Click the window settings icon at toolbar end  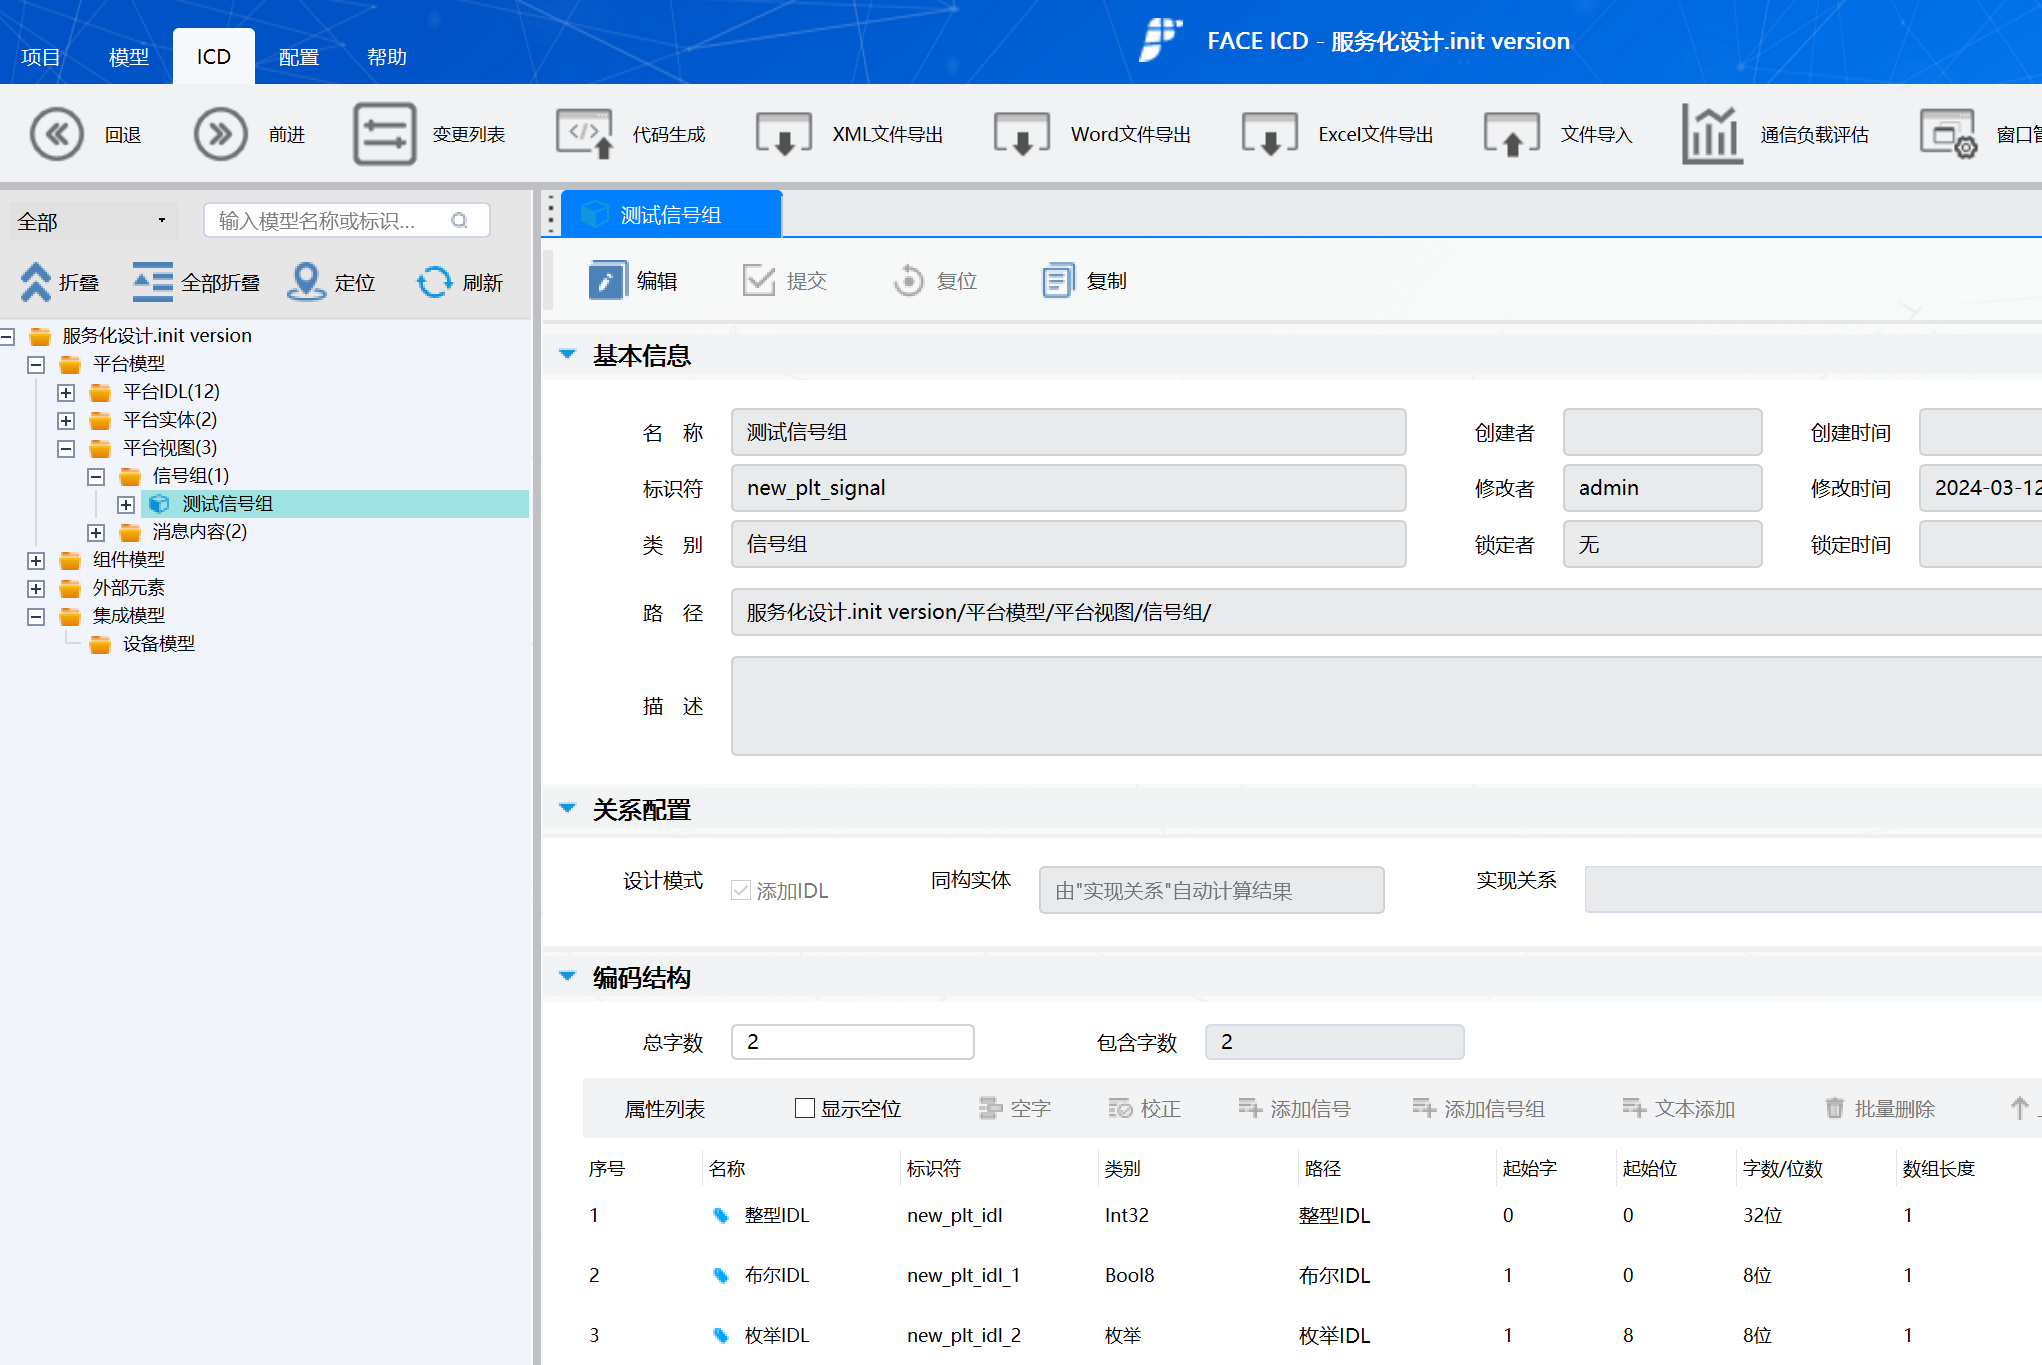coord(1948,134)
